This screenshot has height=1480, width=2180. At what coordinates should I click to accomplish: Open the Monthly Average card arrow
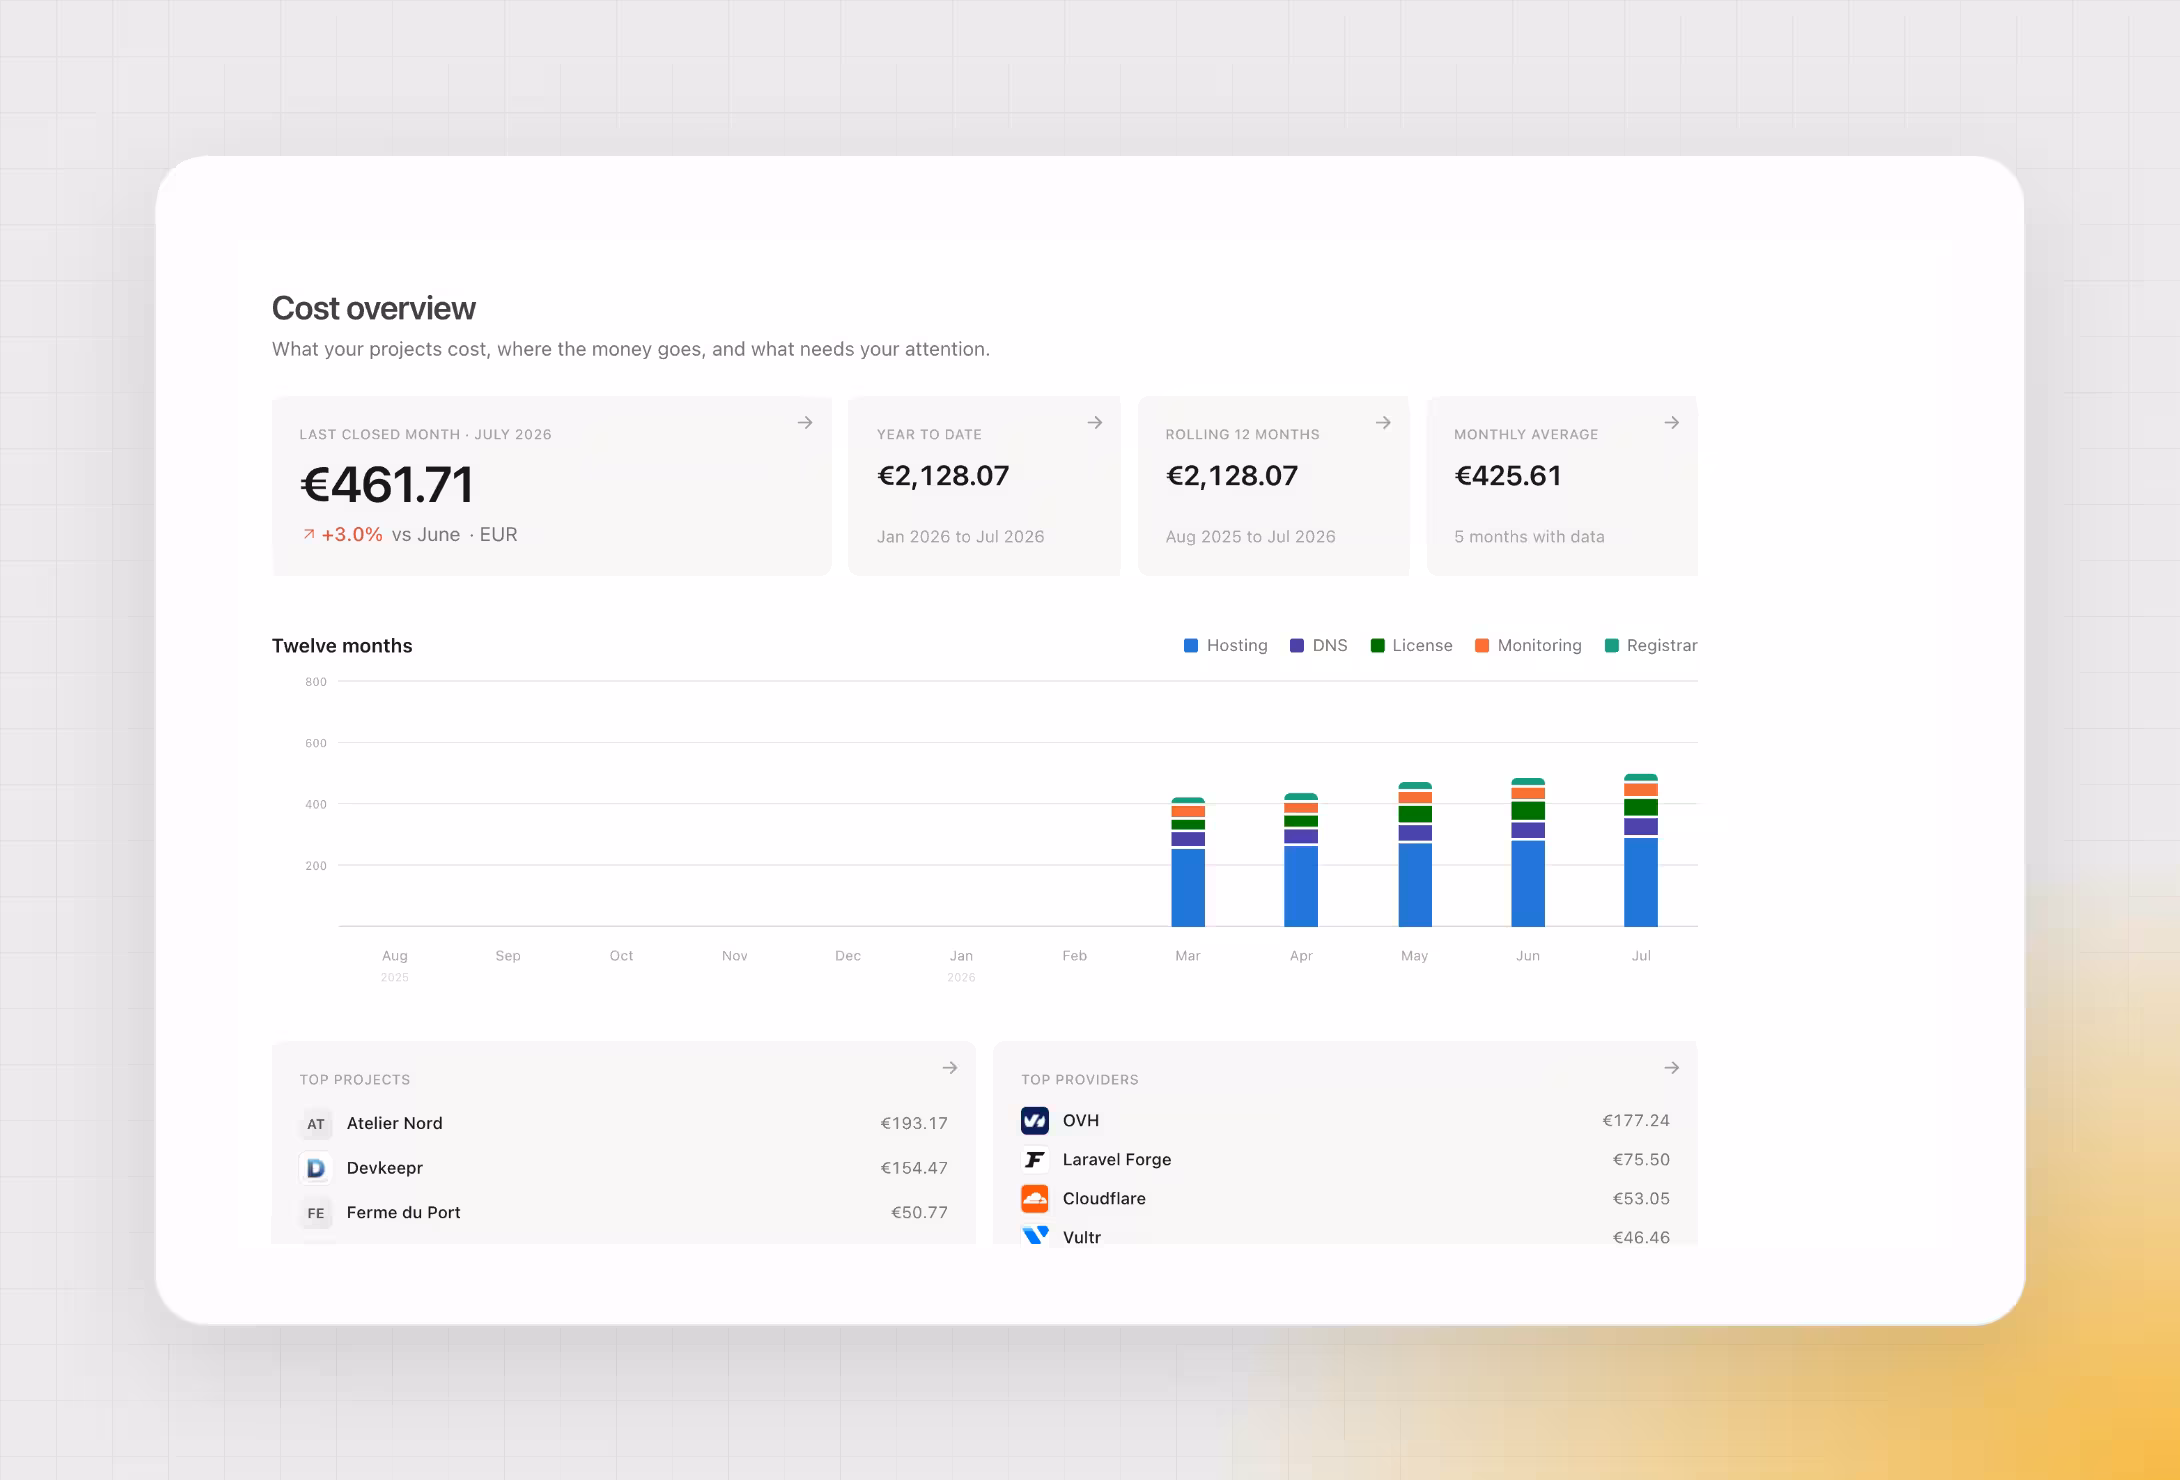pos(1672,423)
